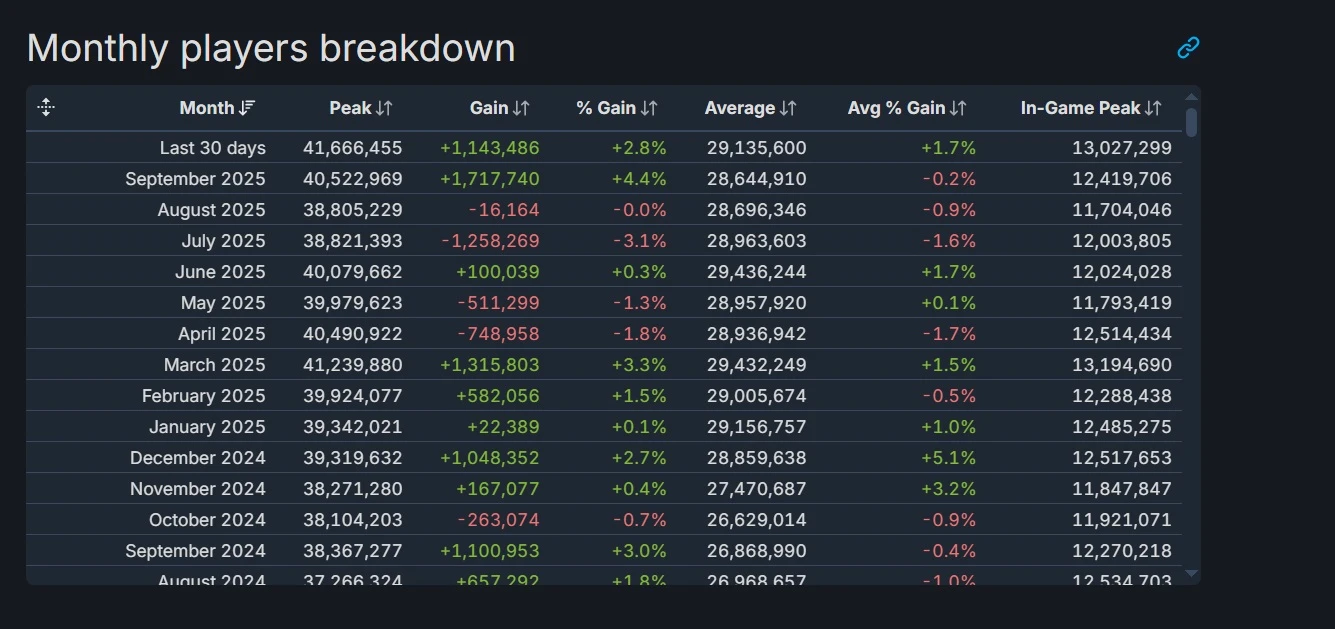
Task: Click the March 2025 peak value 41,239,880
Action: point(352,365)
